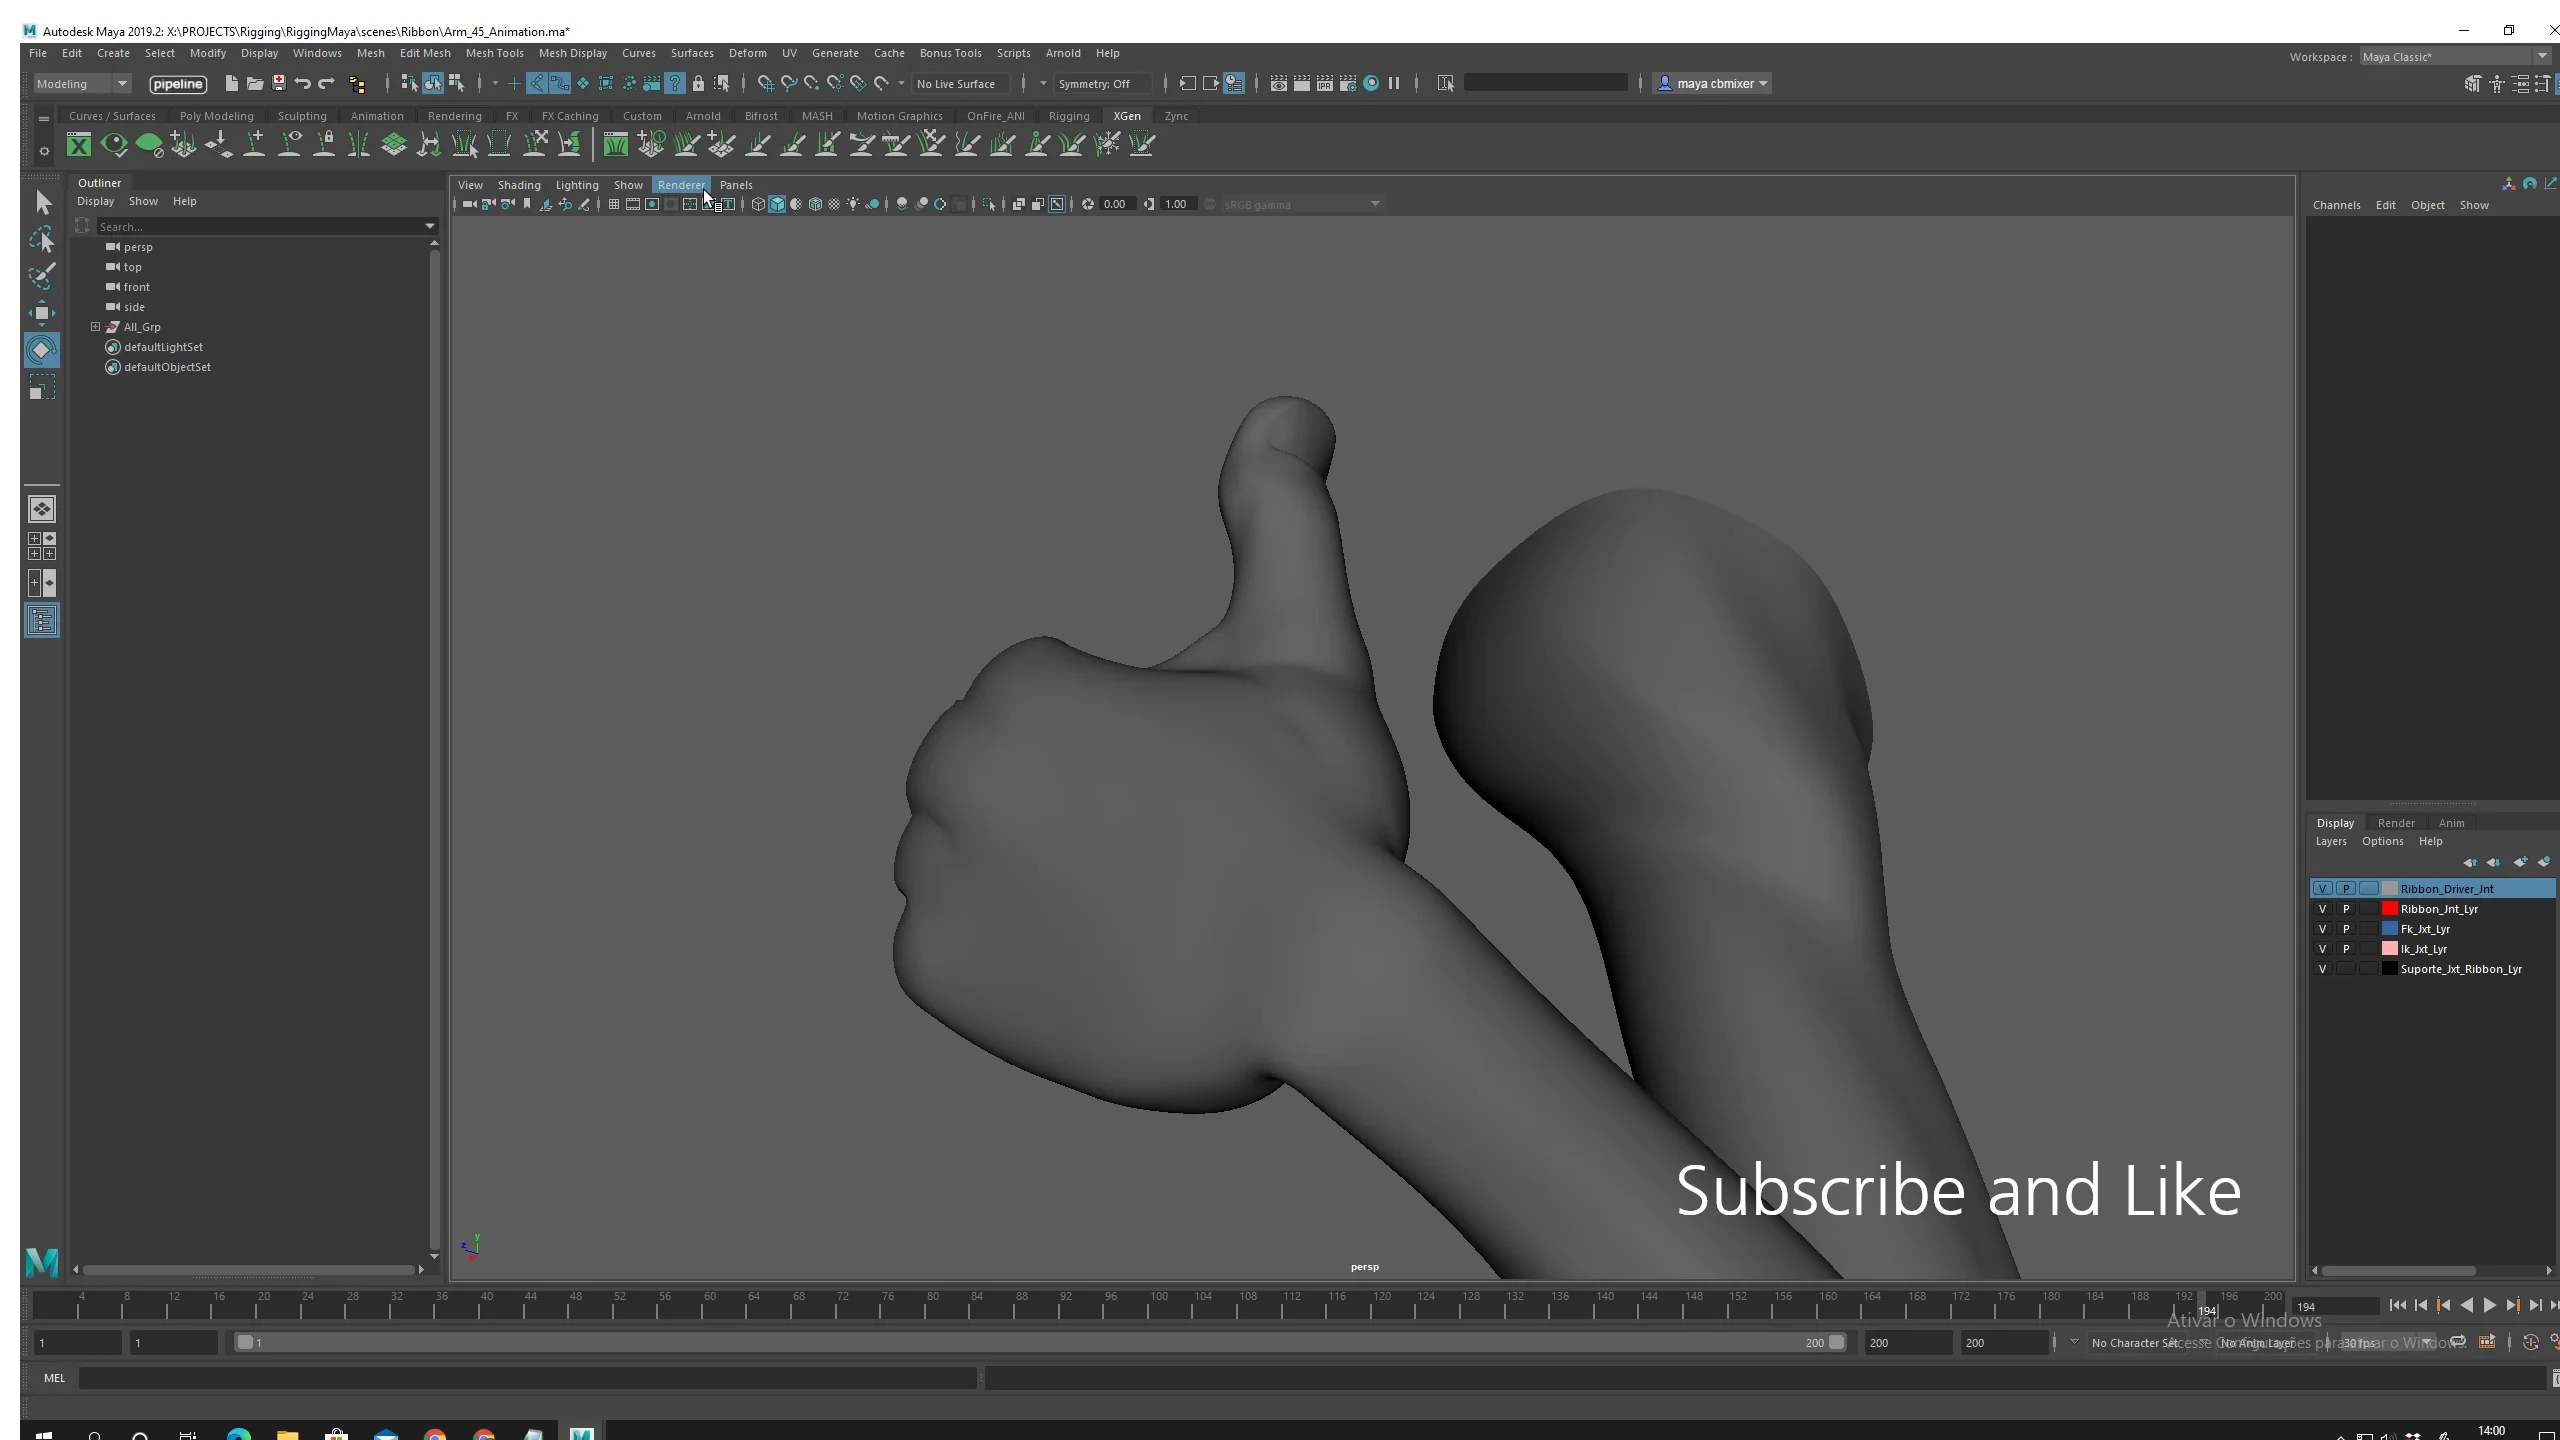This screenshot has height=1440, width=2560.
Task: Toggle visibility of Fk_Jxt_Lyr layer
Action: click(2322, 929)
